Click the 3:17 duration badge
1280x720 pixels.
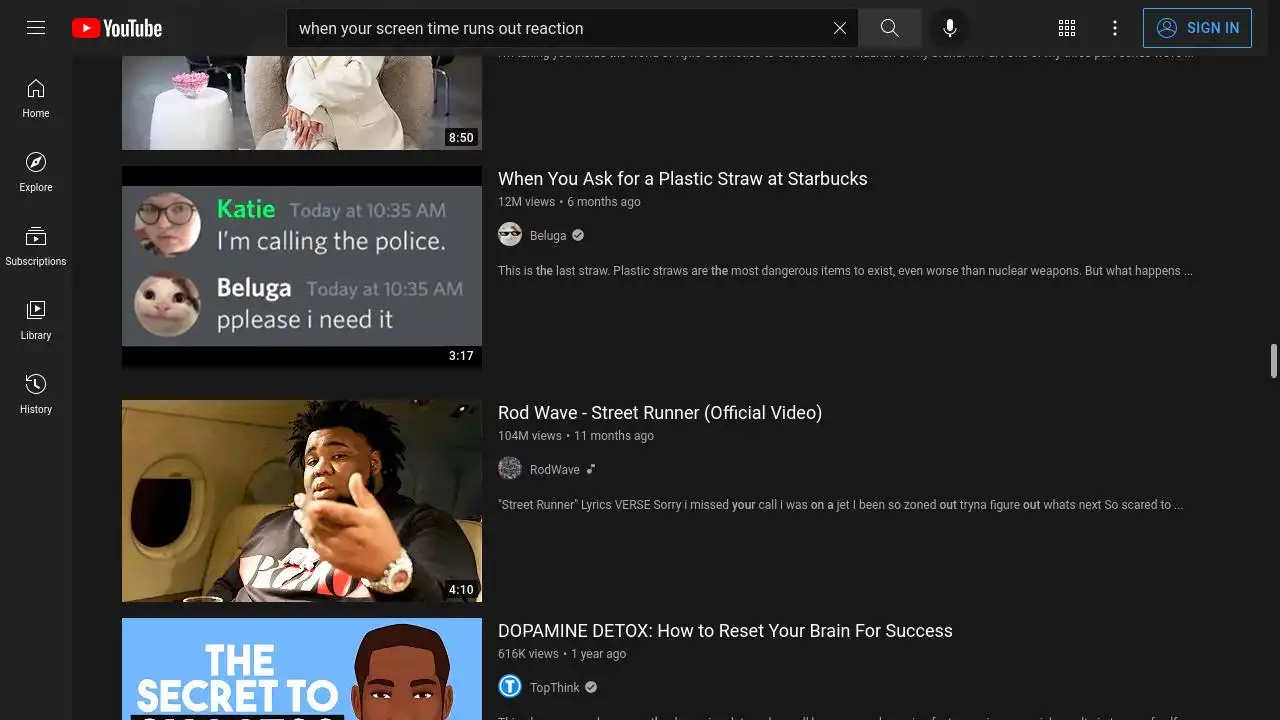[461, 356]
